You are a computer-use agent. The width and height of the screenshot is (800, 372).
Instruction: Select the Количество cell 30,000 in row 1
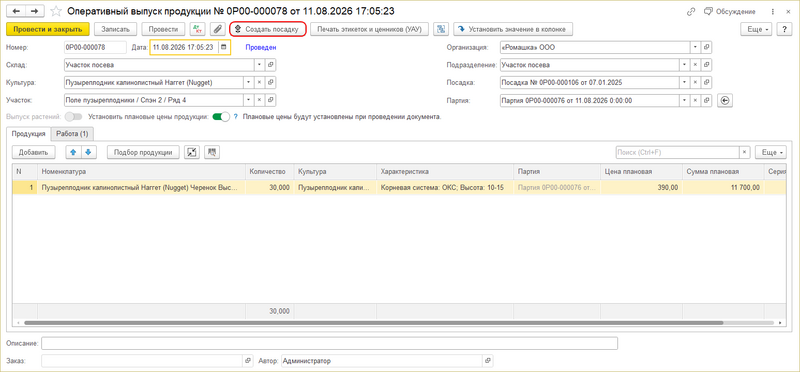pyautogui.click(x=269, y=188)
